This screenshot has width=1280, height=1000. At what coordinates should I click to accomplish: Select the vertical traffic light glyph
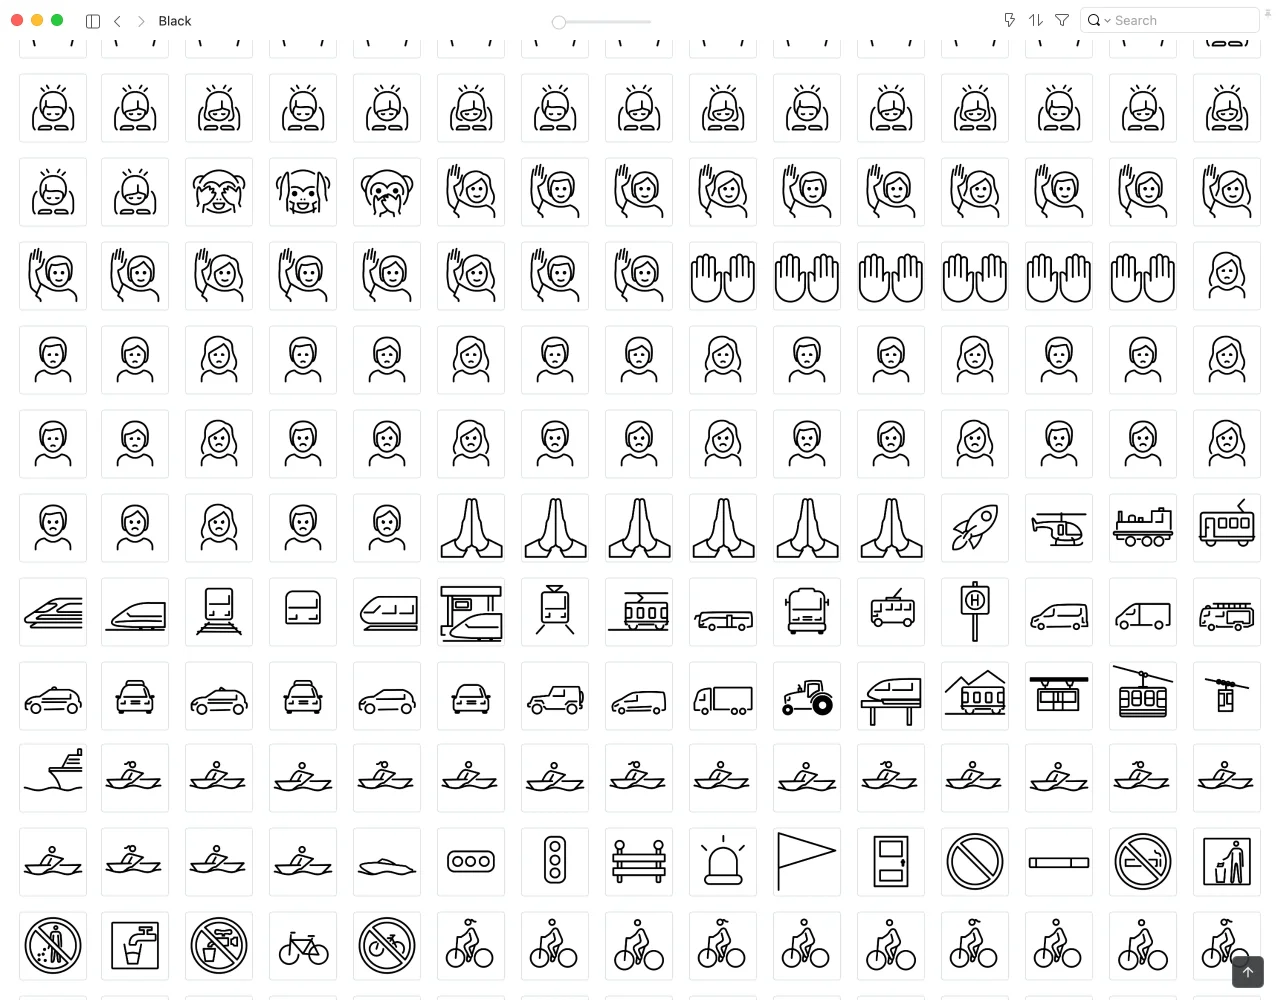coord(555,862)
